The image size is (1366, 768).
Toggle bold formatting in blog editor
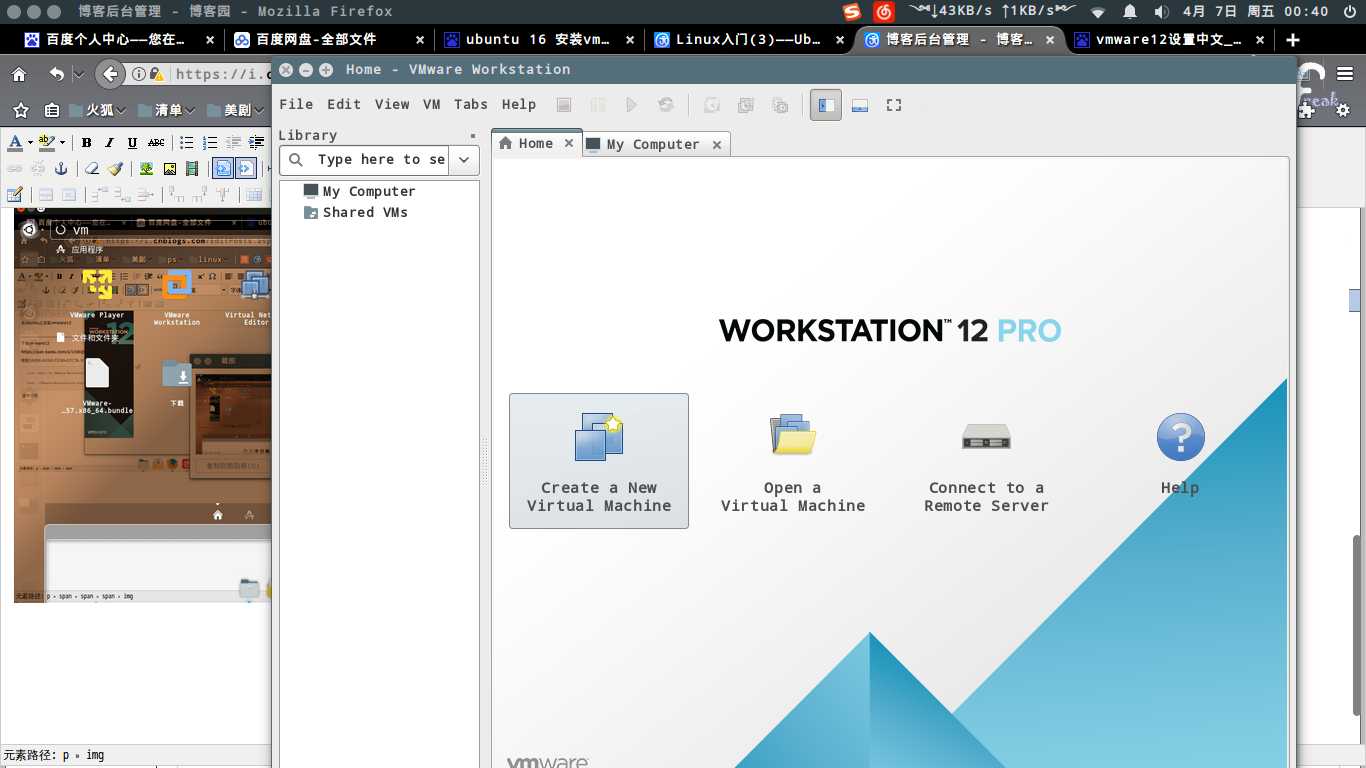click(87, 142)
